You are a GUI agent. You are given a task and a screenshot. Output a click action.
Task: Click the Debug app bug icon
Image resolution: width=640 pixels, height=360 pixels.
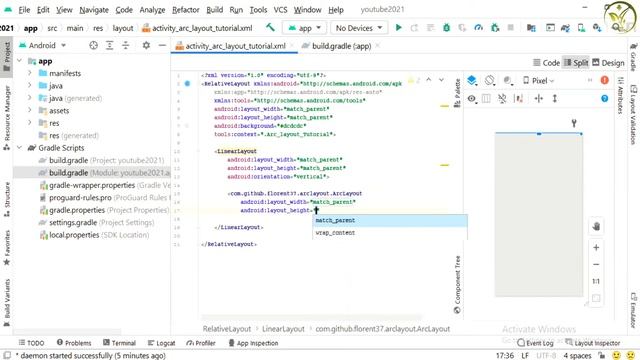point(447,28)
